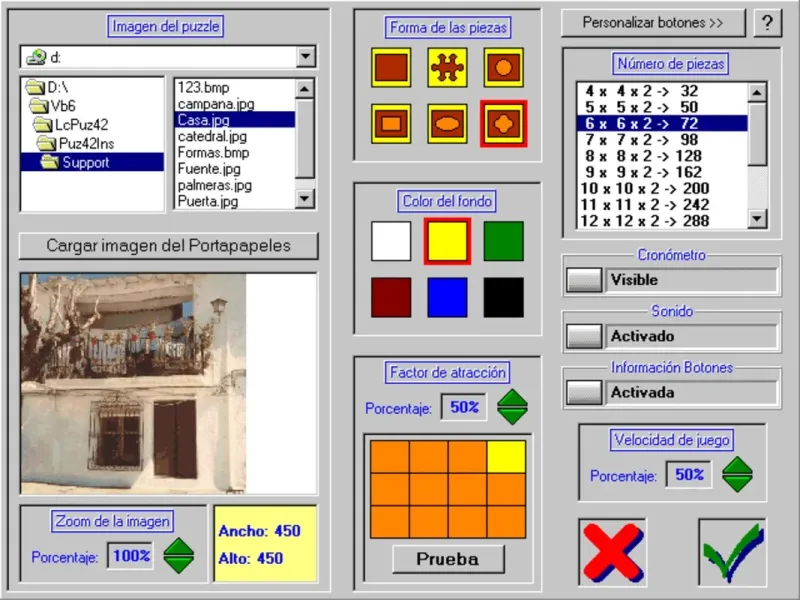Screen dimensions: 800x600
Task: Adjust Factor de atracción percentage arrows
Action: coord(512,407)
